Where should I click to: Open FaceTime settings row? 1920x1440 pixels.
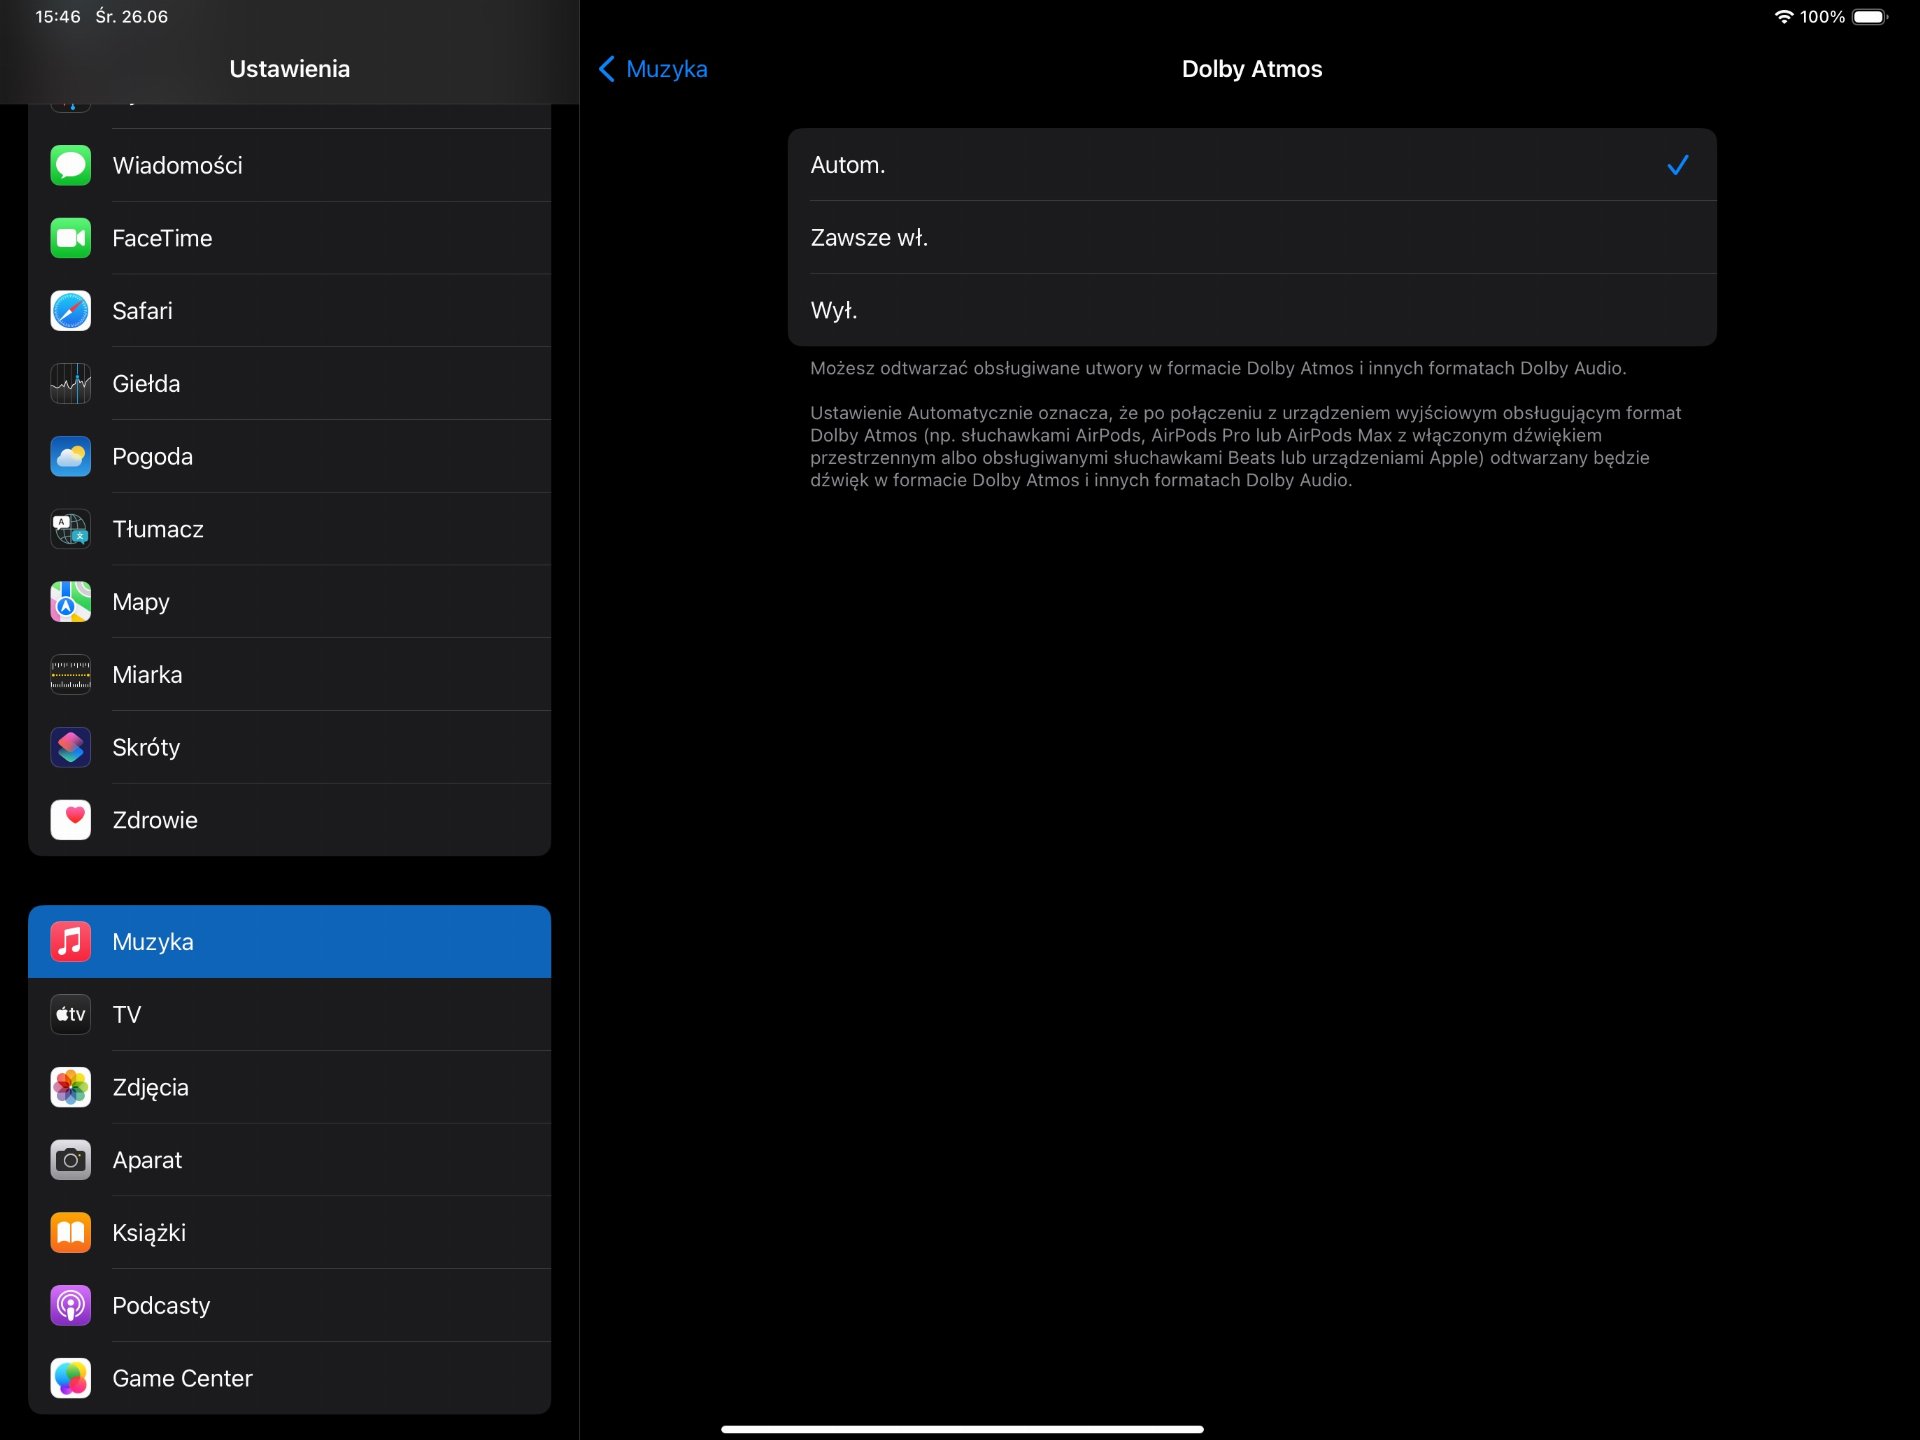(x=290, y=238)
